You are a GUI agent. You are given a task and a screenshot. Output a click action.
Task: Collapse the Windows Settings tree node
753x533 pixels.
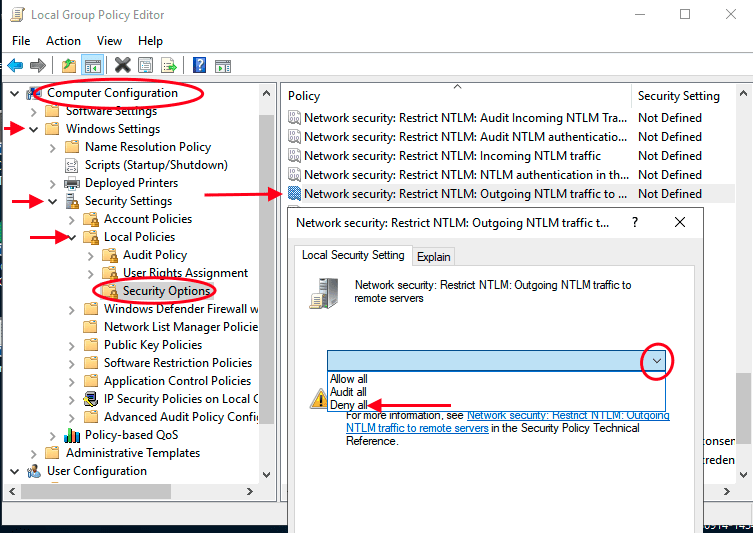(34, 129)
